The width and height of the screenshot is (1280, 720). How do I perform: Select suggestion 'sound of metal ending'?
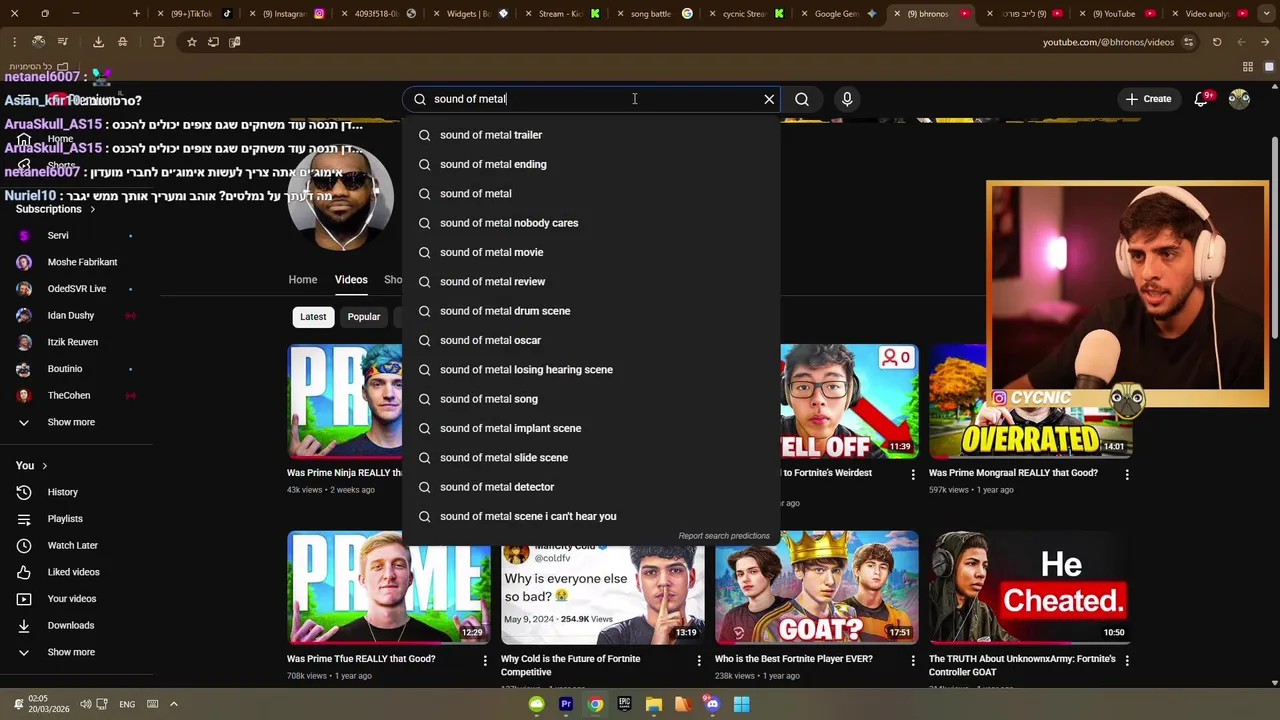[591, 164]
